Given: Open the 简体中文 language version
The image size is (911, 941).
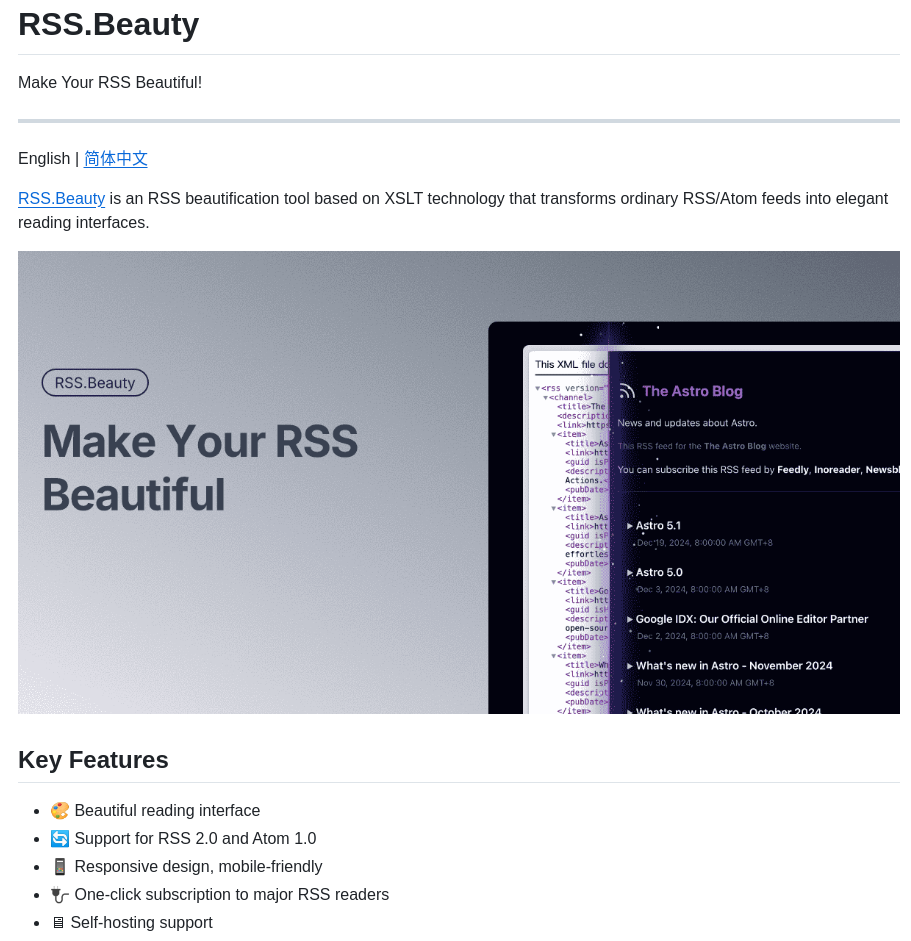Looking at the screenshot, I should pos(115,158).
